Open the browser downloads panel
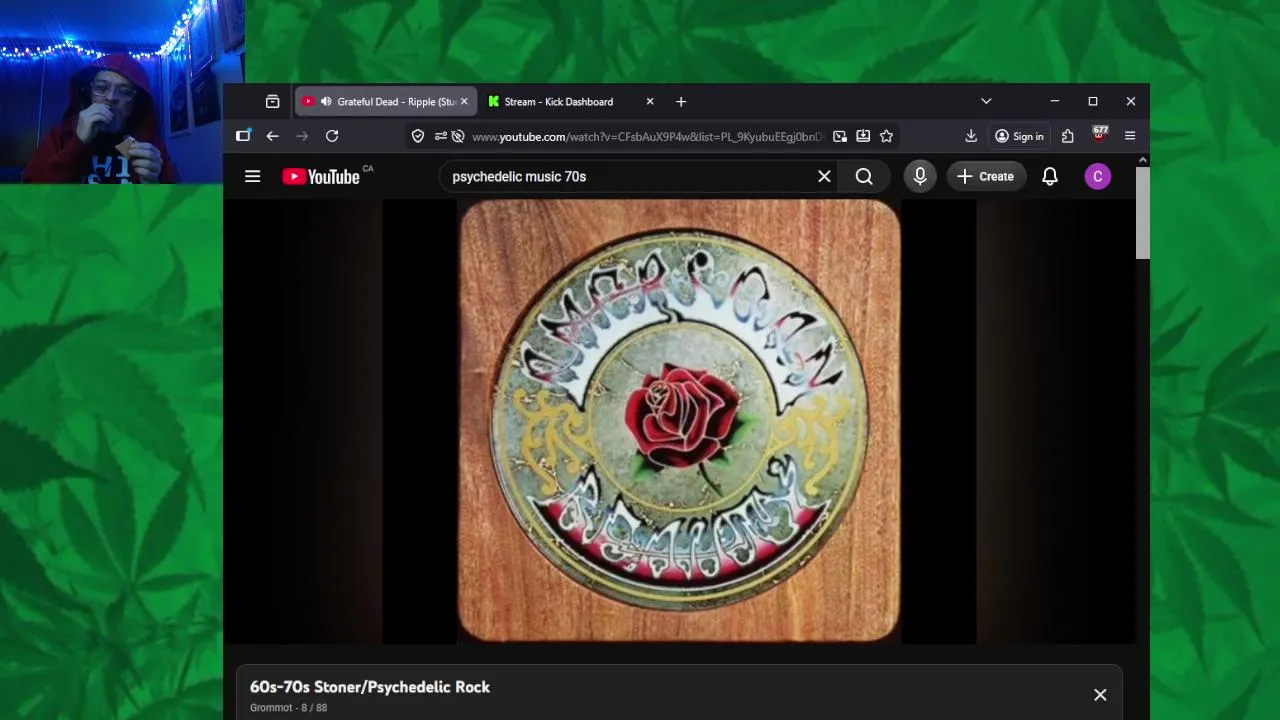 pyautogui.click(x=971, y=136)
